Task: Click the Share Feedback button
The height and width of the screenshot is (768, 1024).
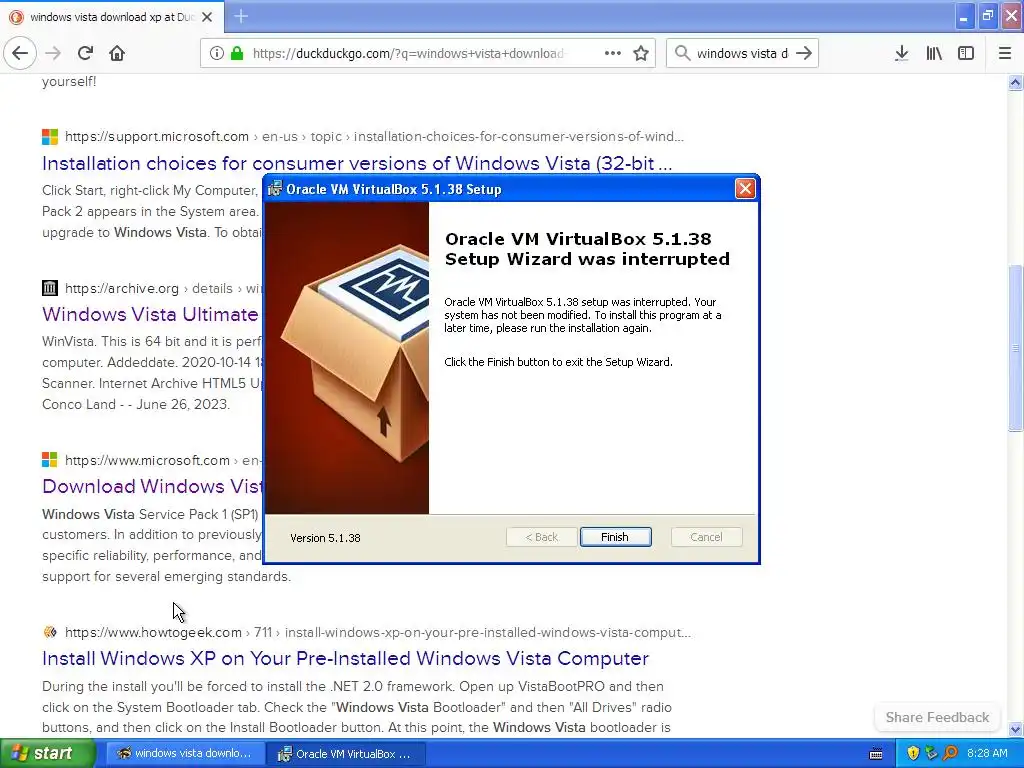Action: [x=937, y=717]
